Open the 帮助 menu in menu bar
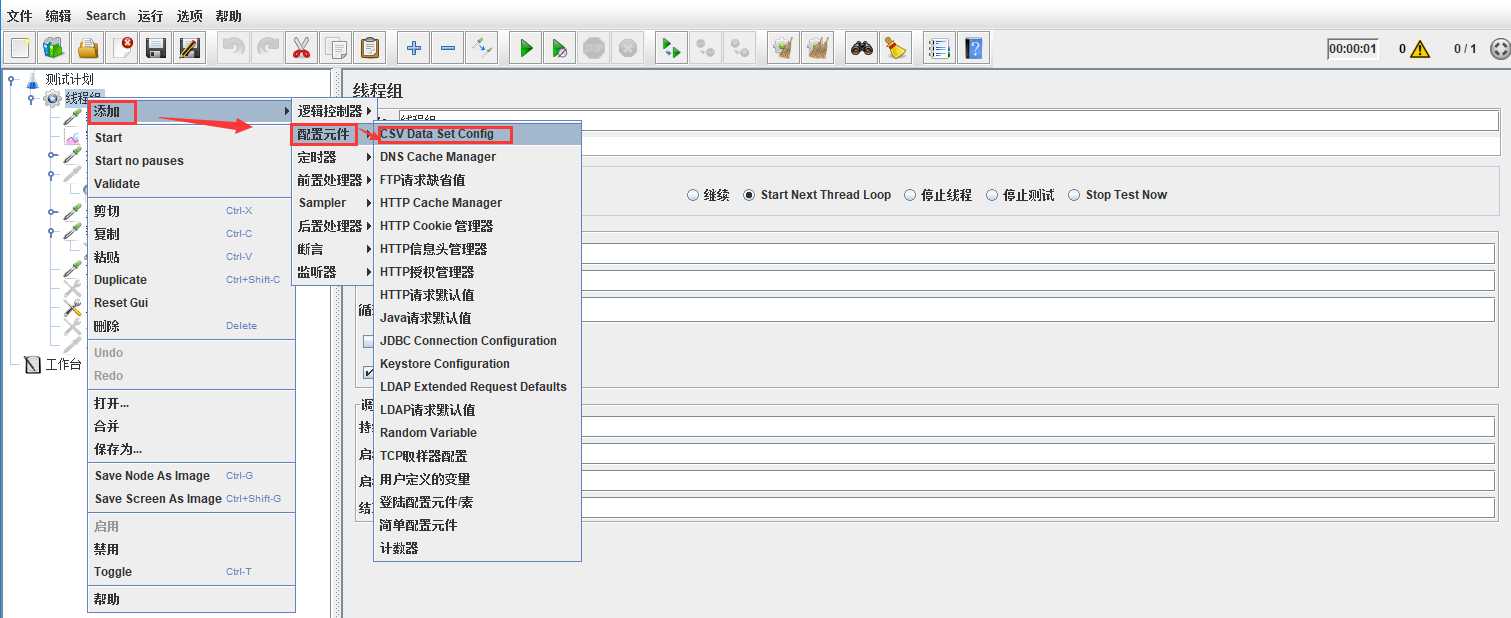 click(x=228, y=16)
